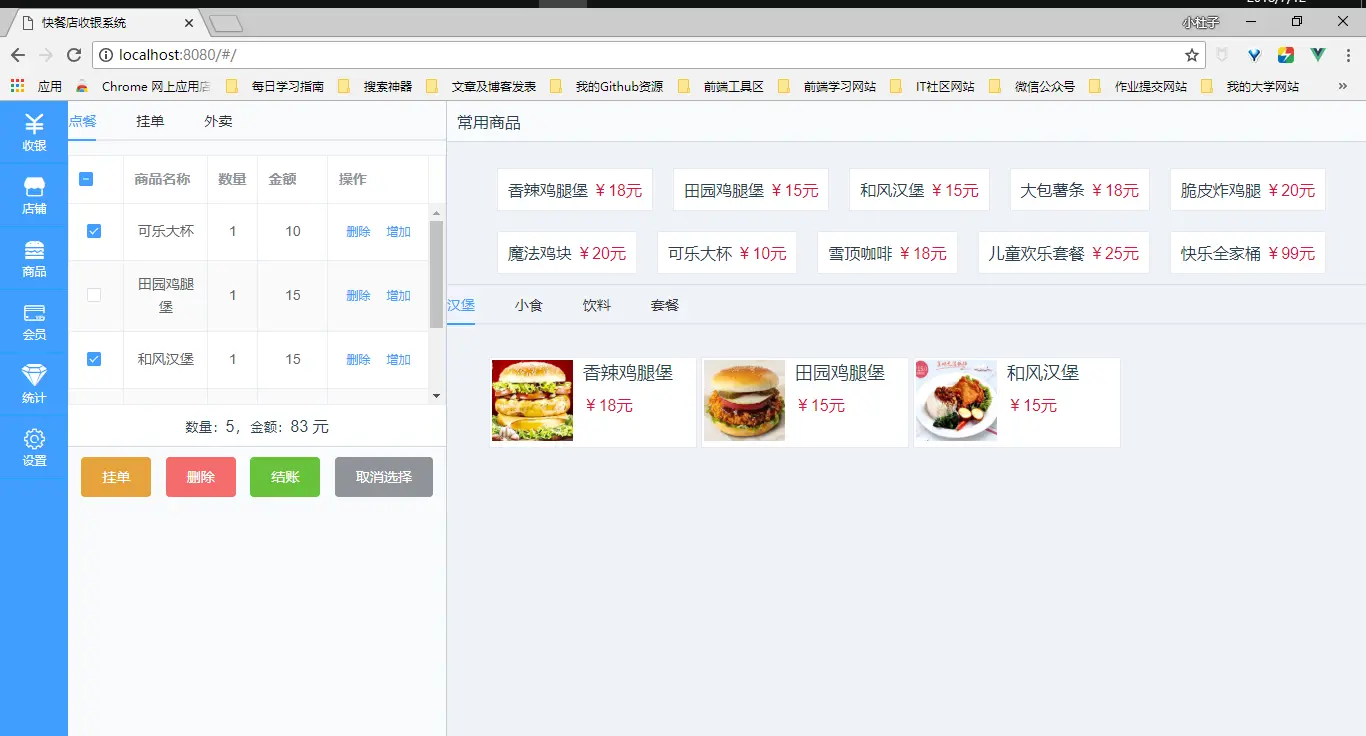Add 香辣鸡腿堡 ¥18元 common item
1366x736 pixels.
(x=575, y=190)
